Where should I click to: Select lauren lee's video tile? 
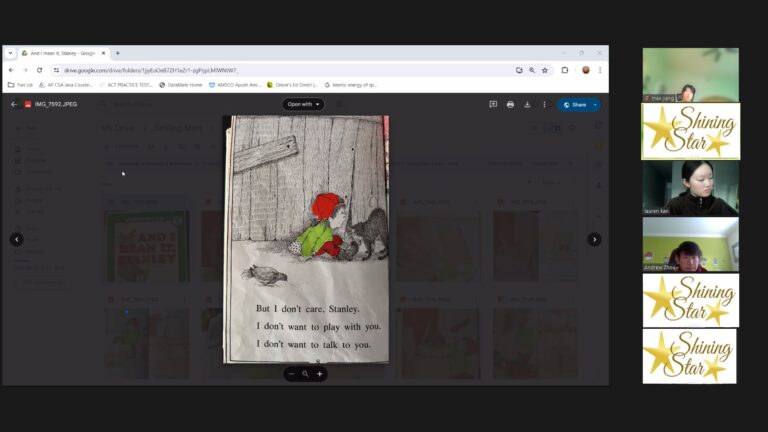click(x=691, y=188)
